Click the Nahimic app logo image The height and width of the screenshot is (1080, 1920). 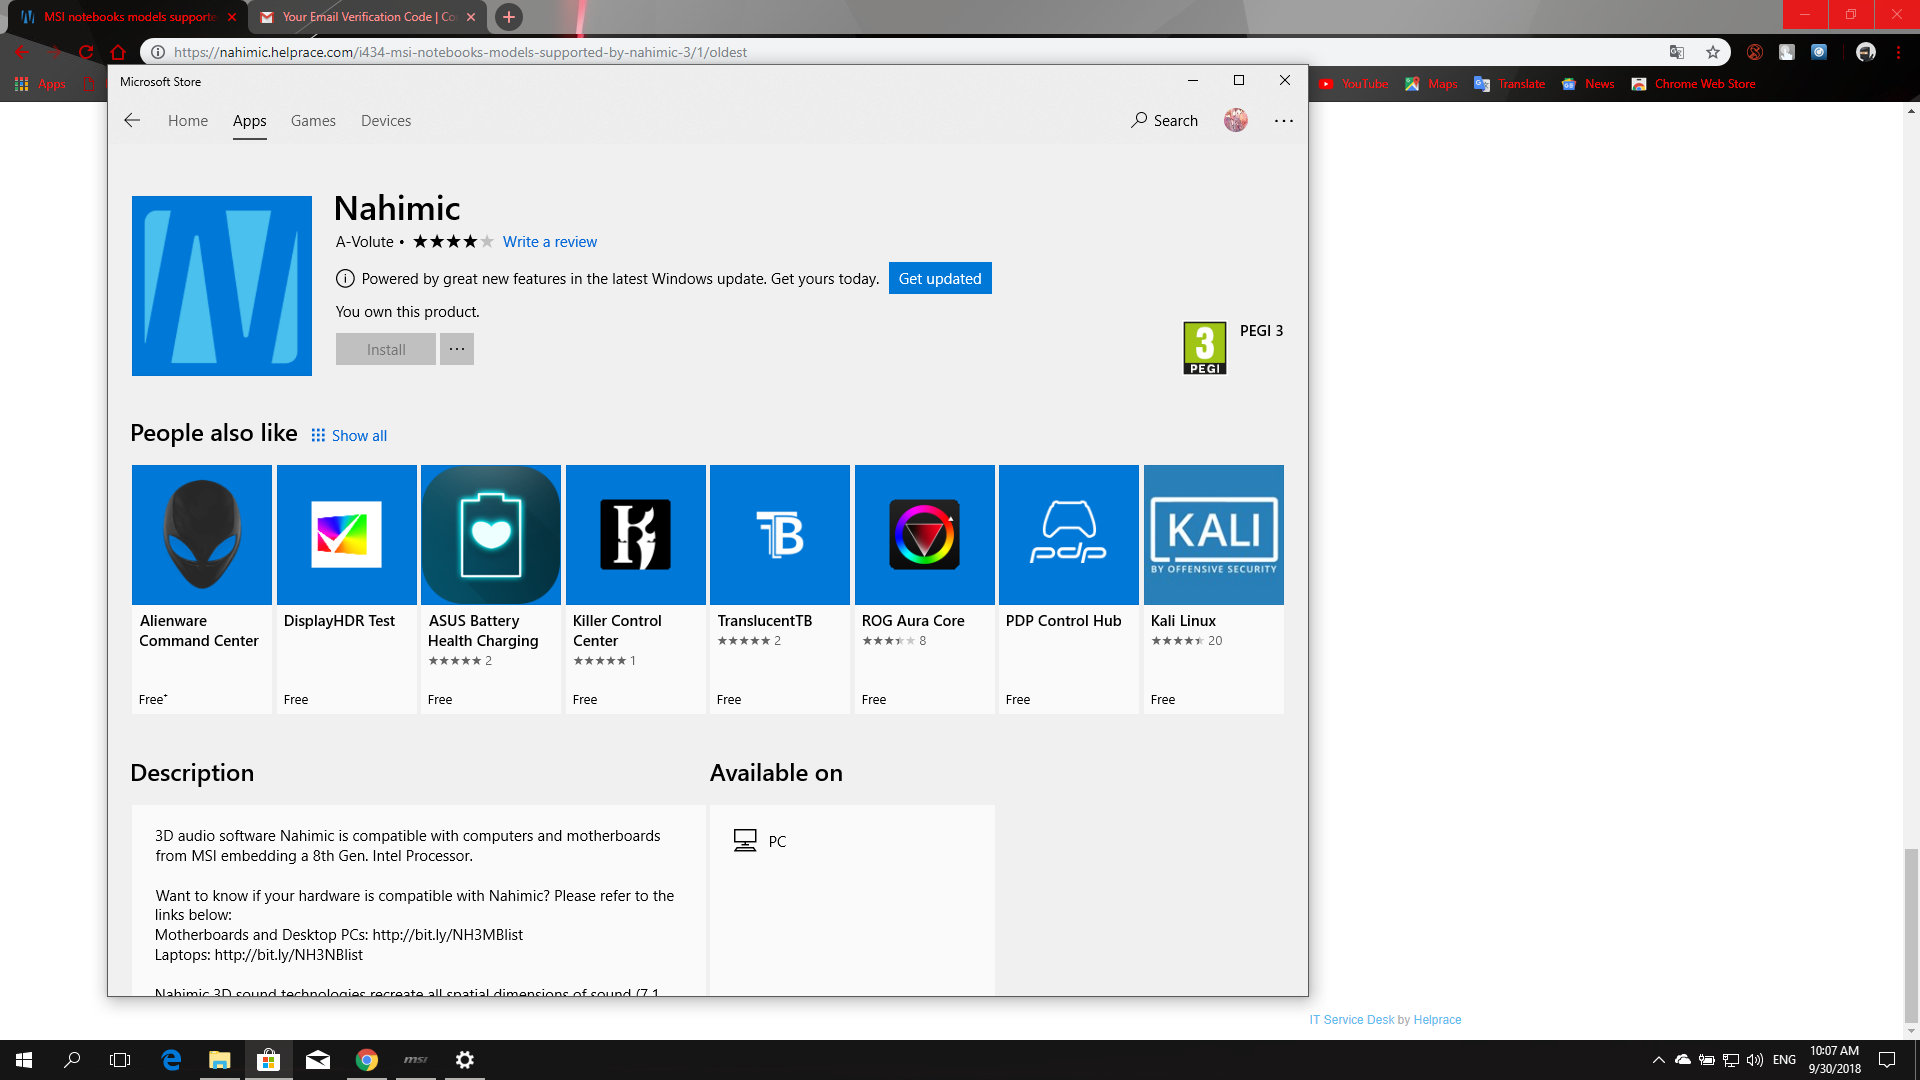[222, 286]
